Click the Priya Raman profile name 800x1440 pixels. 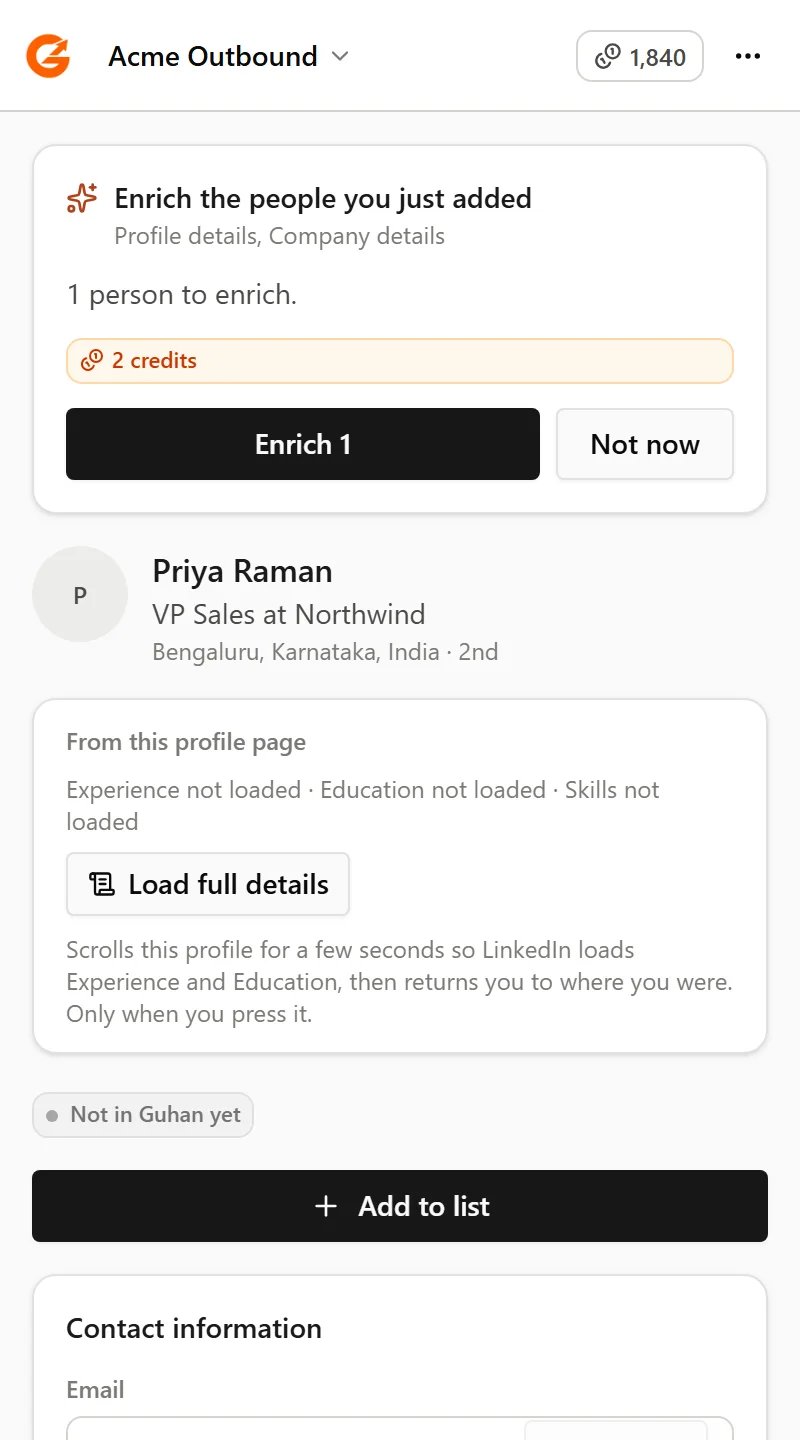tap(242, 571)
